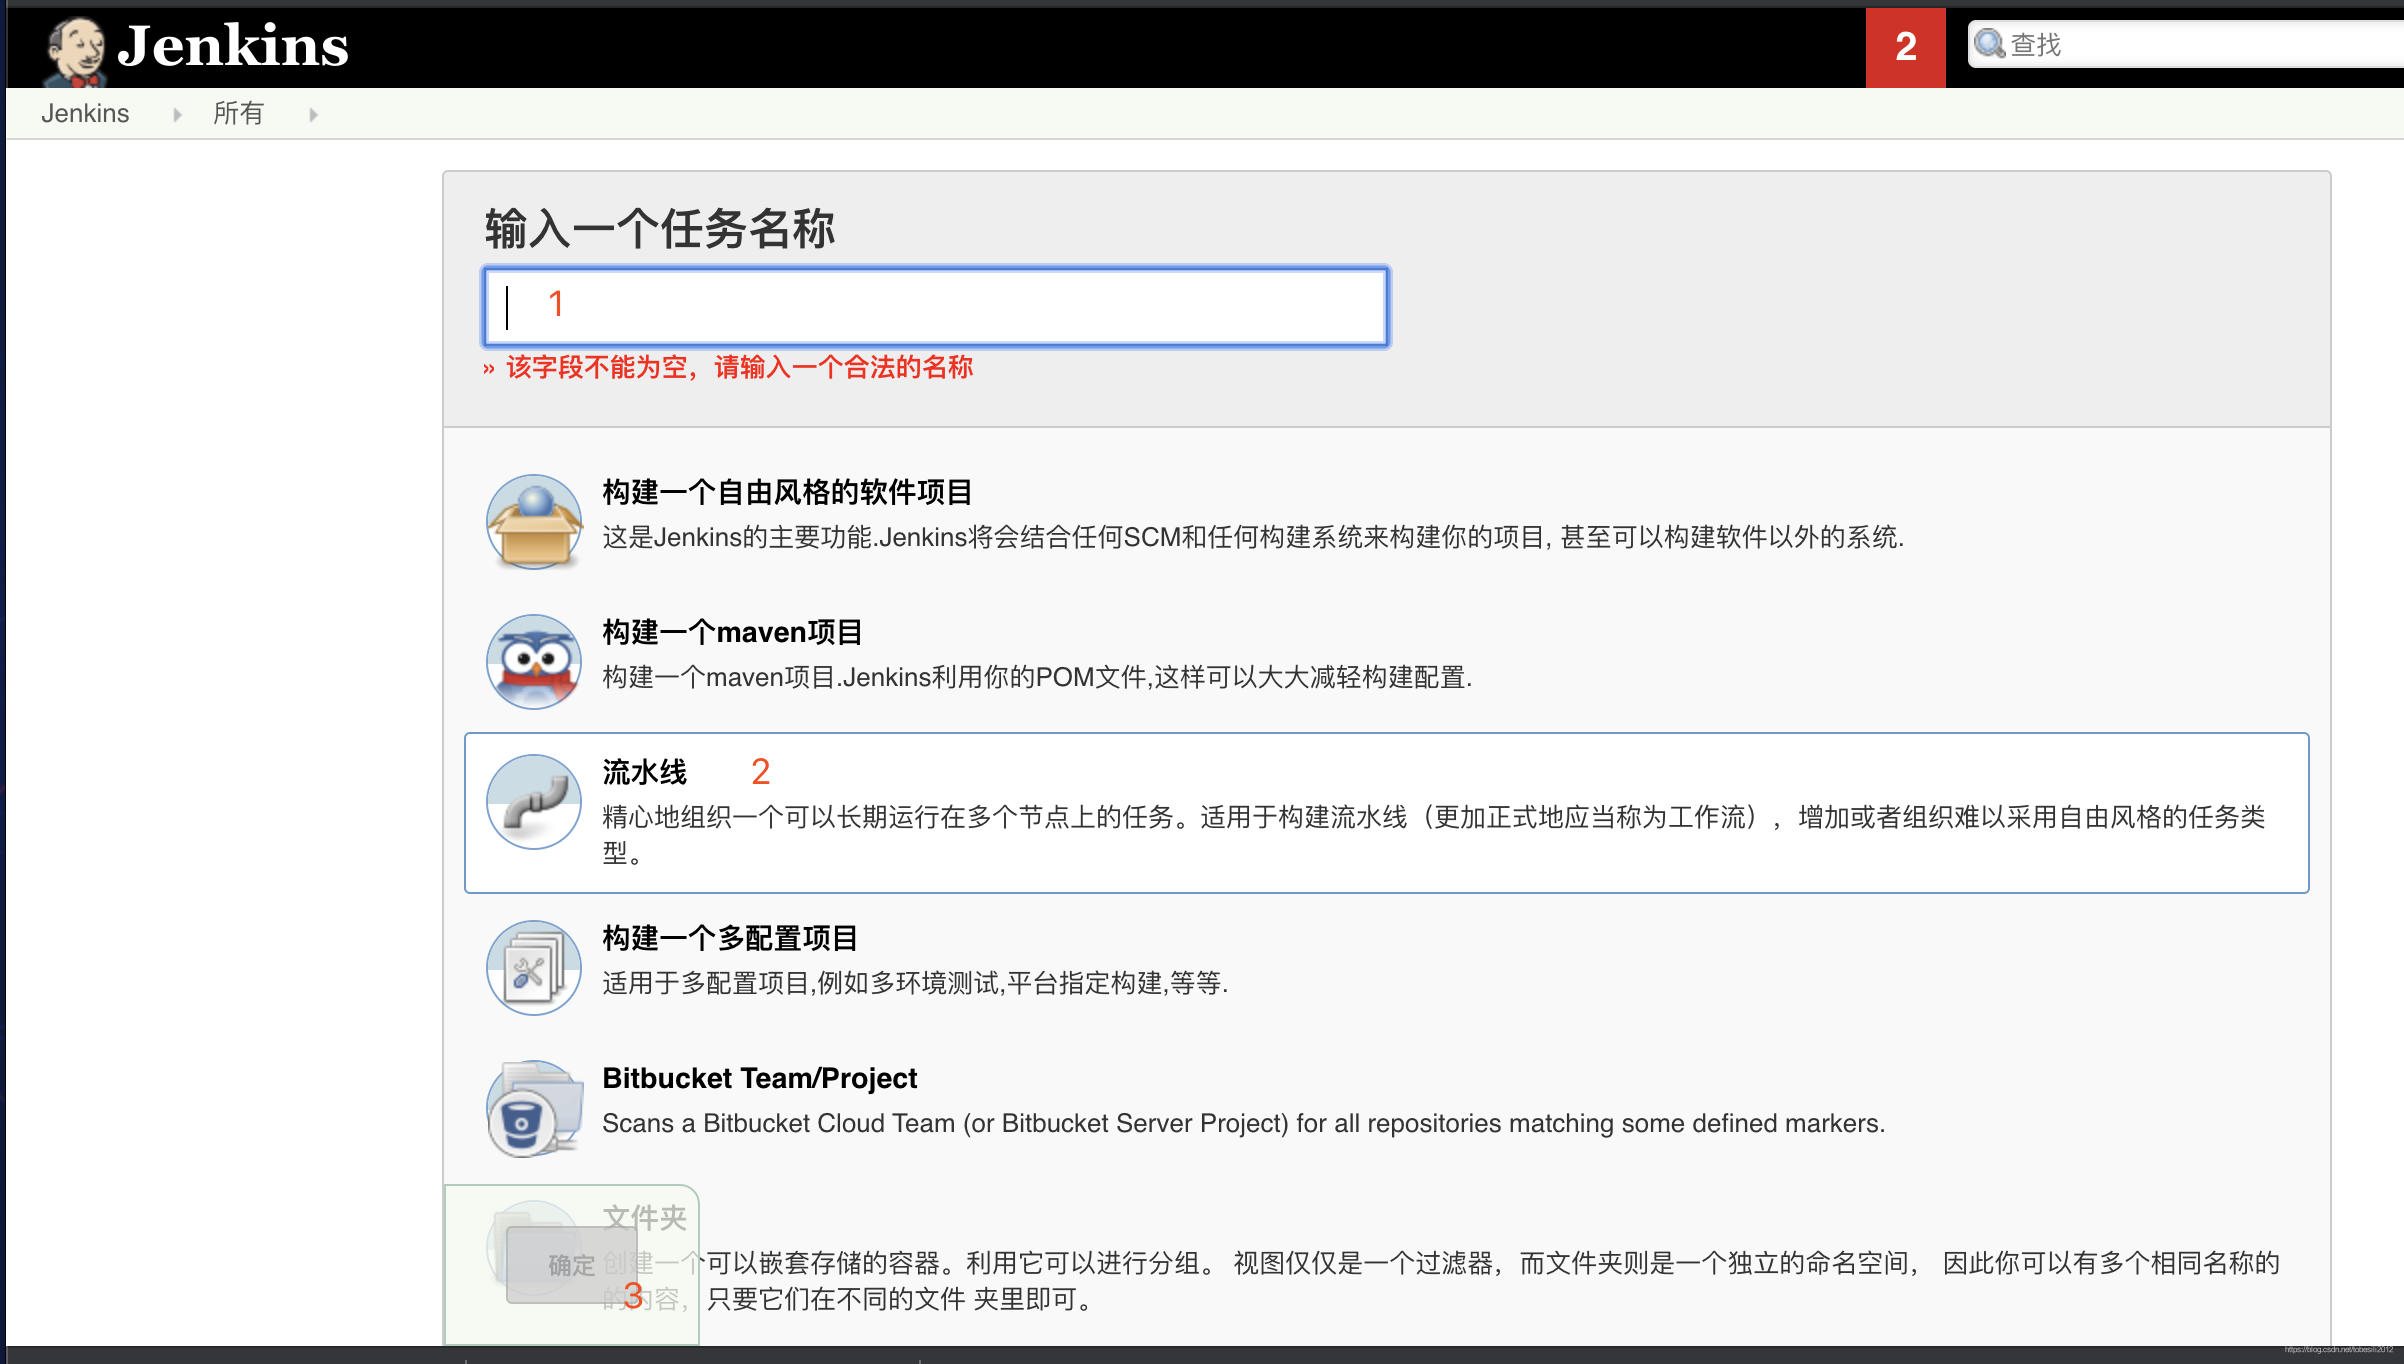Choose 构建一个自由风格的软件项目 title
This screenshot has width=2404, height=1364.
coord(787,492)
